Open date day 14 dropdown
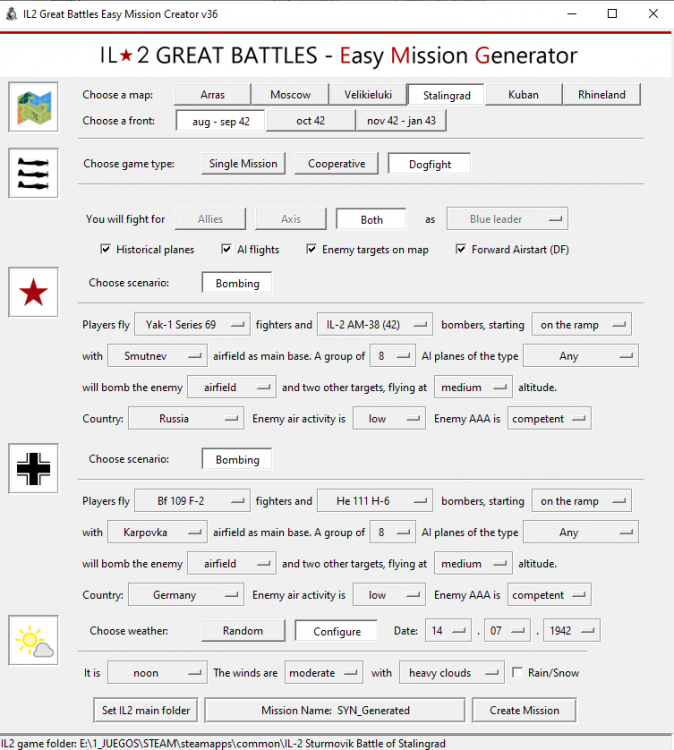Screen dimensions: 674x750 click(x=448, y=630)
